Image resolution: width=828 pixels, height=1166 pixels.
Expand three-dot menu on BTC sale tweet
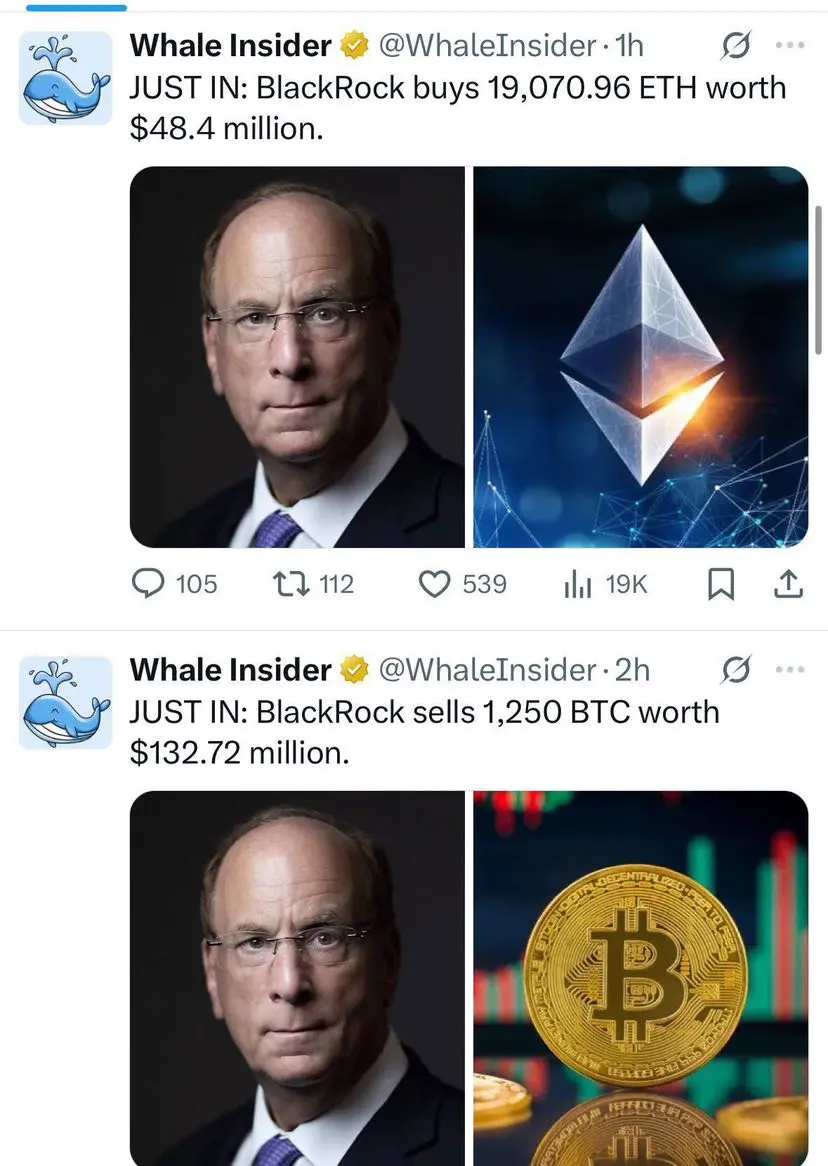pos(789,669)
